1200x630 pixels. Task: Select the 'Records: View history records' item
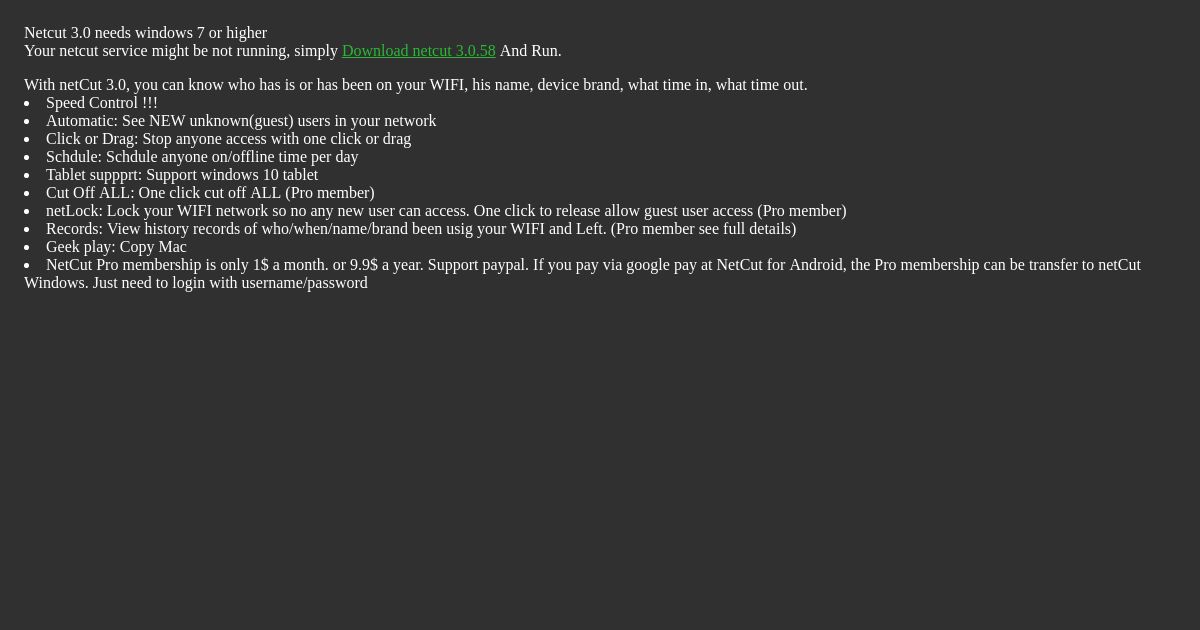421,229
